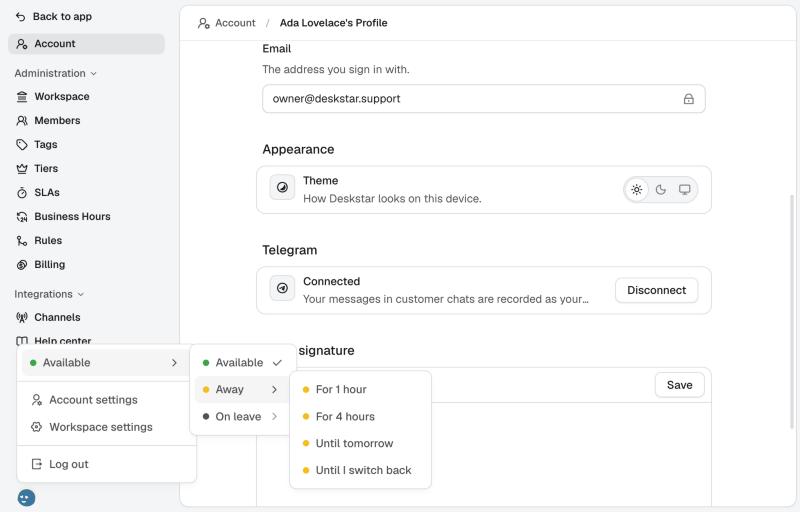800x512 pixels.
Task: Open Workspace settings from the user menu
Action: (x=106, y=427)
